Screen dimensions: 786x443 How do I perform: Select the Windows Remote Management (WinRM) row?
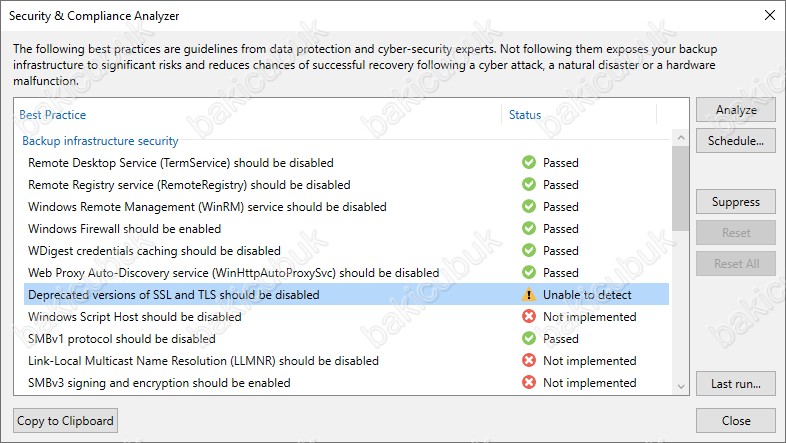pyautogui.click(x=346, y=207)
